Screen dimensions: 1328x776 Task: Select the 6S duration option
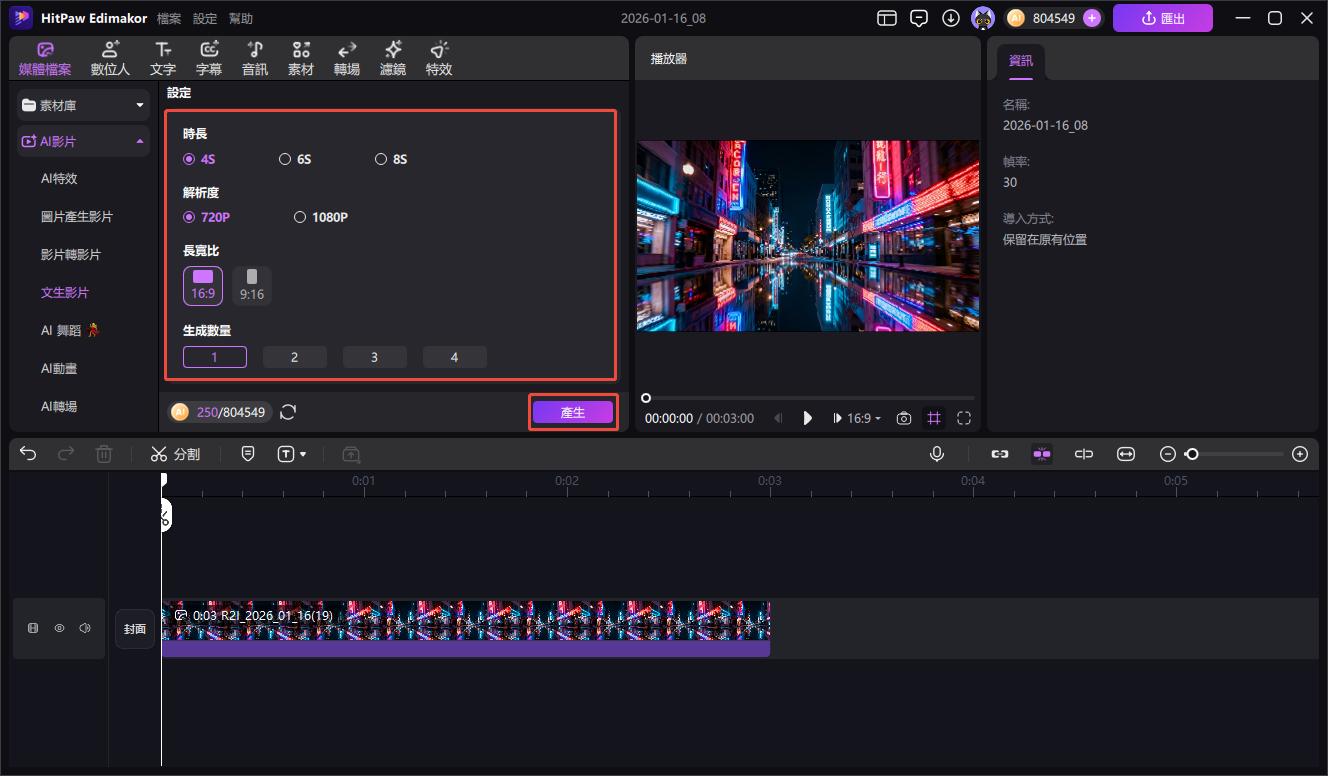(297, 159)
